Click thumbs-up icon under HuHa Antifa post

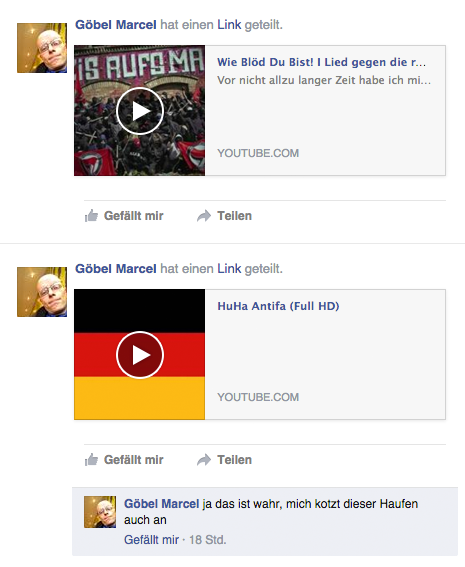click(91, 460)
